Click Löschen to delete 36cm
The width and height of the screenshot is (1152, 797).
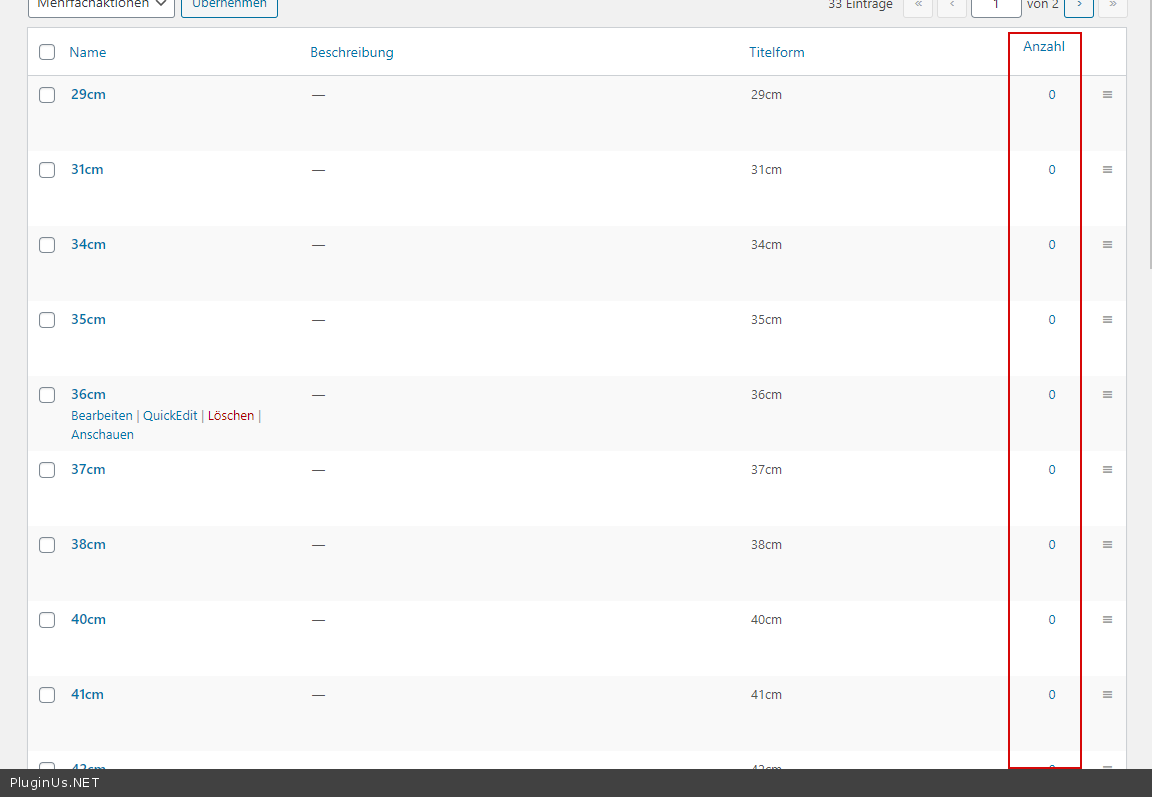231,415
